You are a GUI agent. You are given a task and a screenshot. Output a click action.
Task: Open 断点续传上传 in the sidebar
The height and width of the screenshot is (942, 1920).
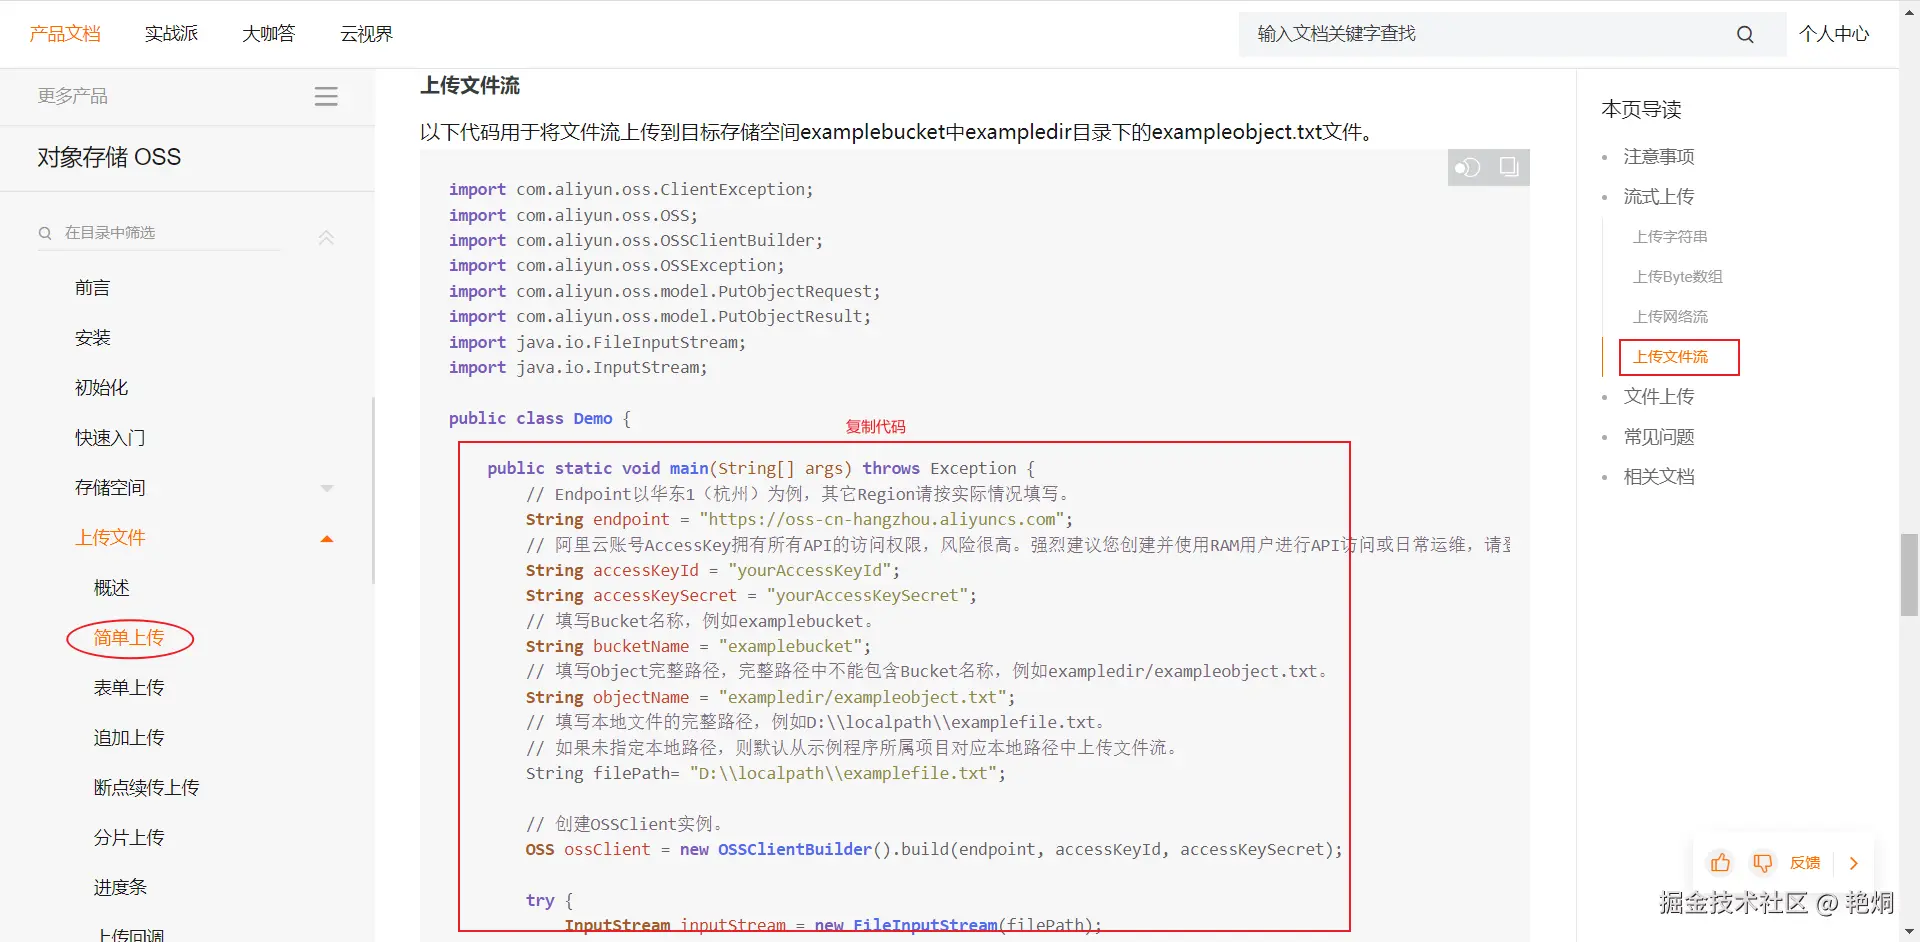point(147,788)
